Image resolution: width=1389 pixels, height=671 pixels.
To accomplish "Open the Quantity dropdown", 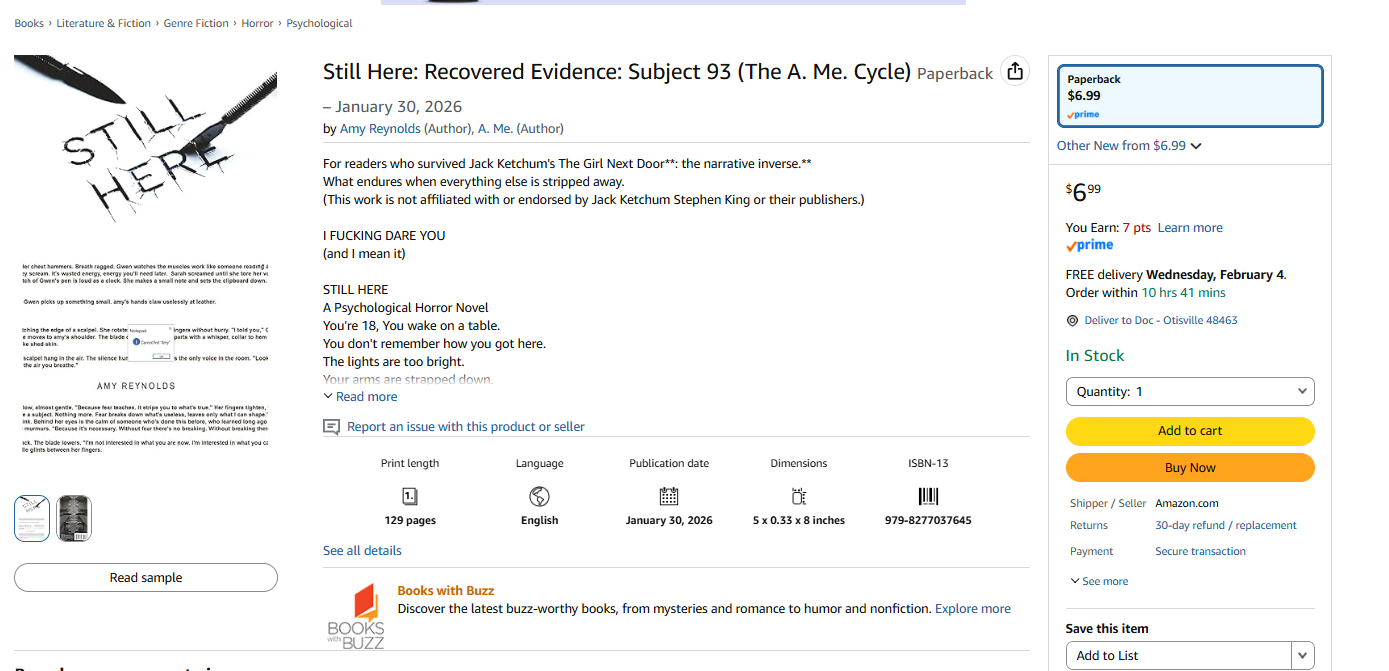I will tap(1190, 392).
